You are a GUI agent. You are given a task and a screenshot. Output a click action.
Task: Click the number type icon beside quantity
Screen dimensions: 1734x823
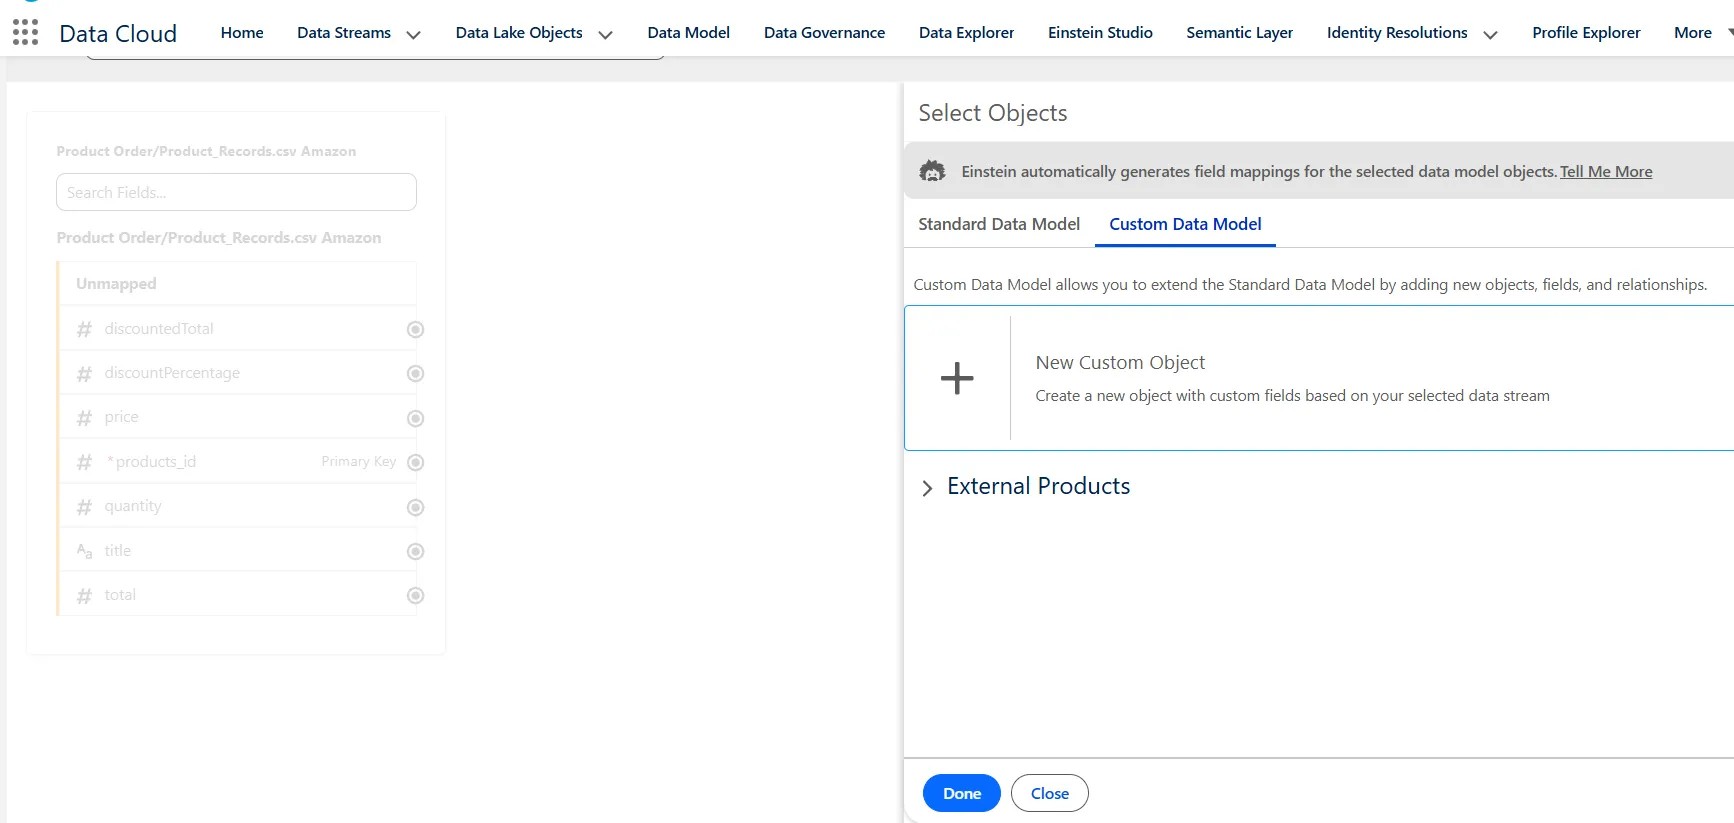coord(85,507)
